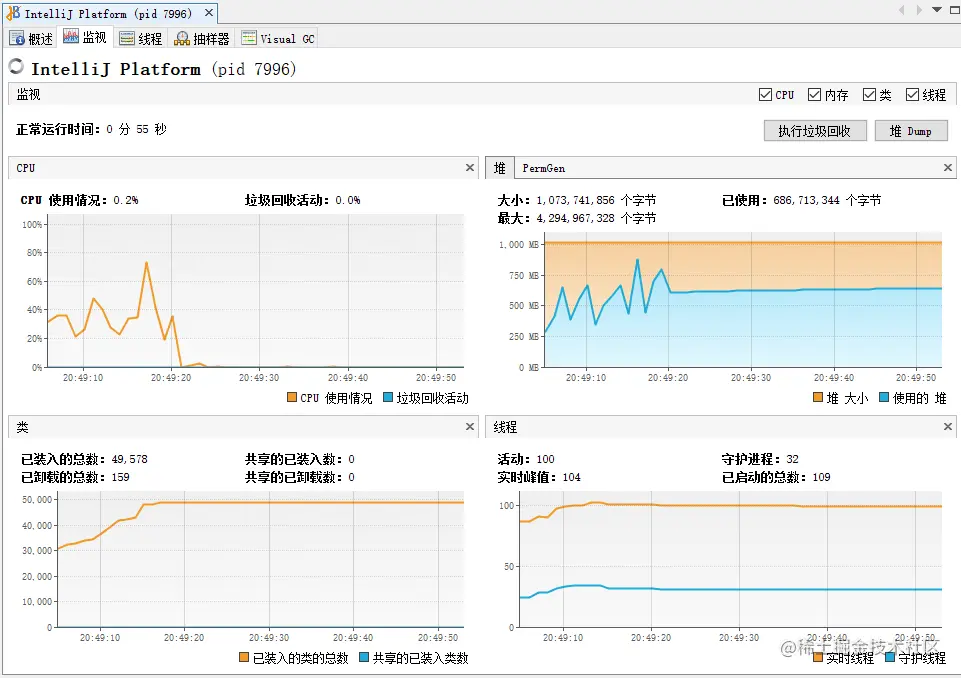Click the 实时峰值 value 104
961x678 pixels.
(x=571, y=477)
